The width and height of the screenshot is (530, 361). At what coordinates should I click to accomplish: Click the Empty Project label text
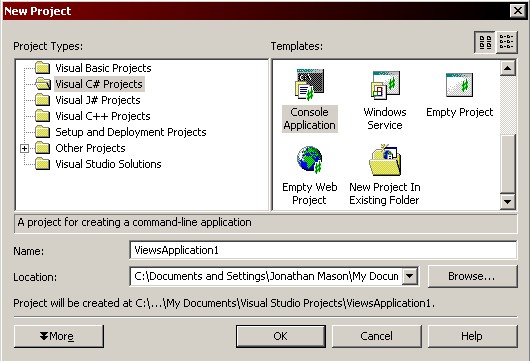click(x=459, y=112)
